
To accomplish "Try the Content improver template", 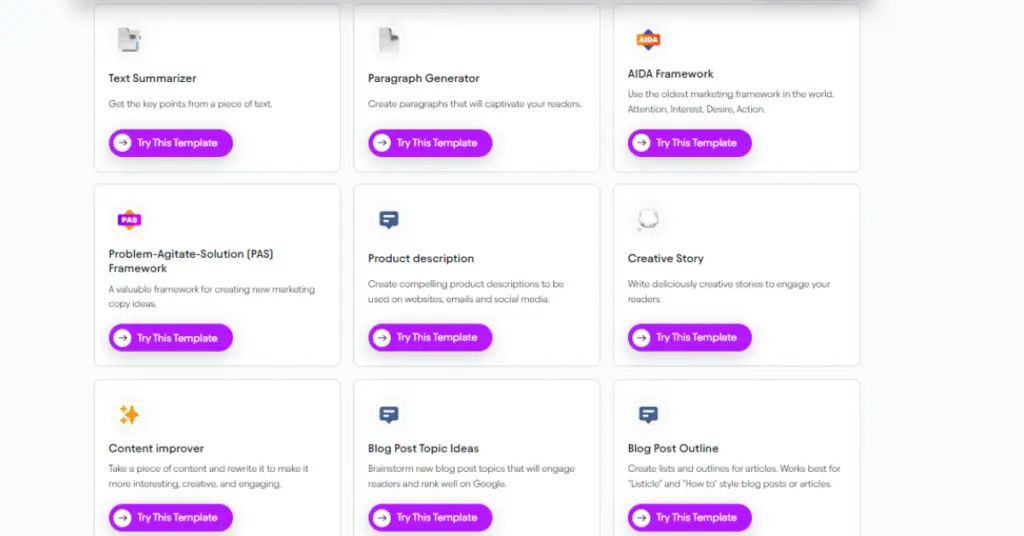I will 170,518.
